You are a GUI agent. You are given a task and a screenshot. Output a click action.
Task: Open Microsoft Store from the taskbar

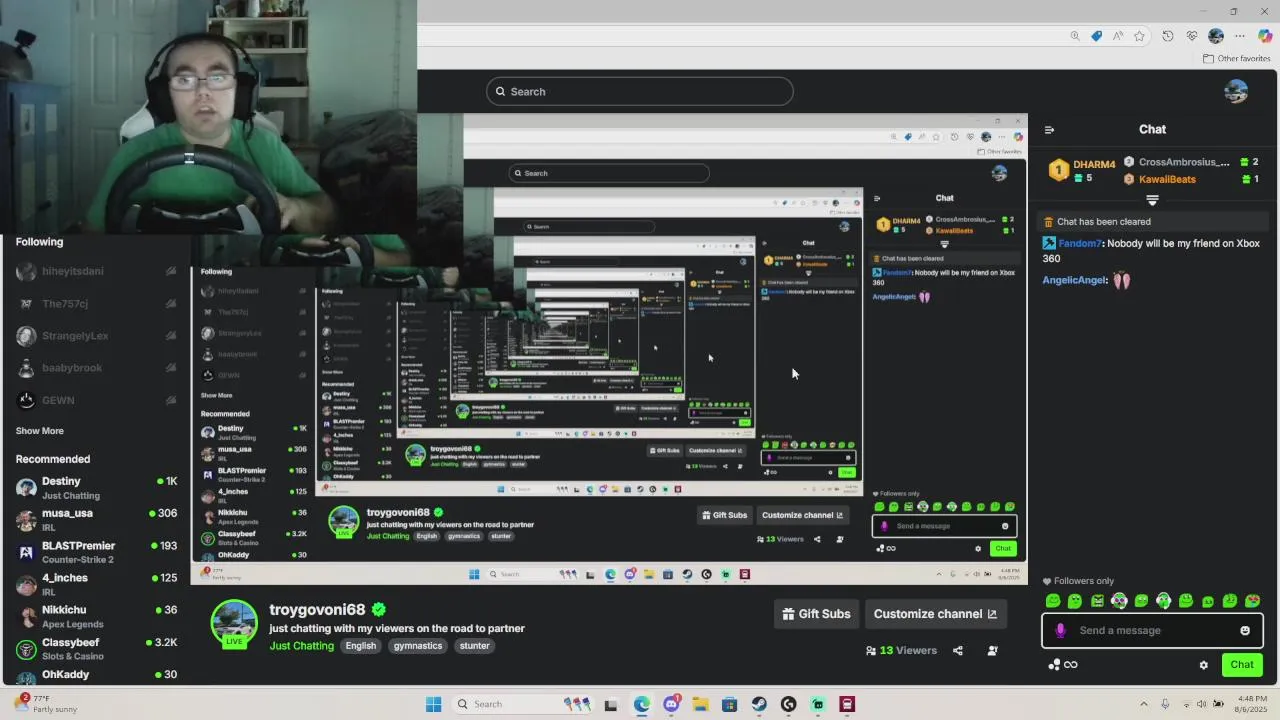click(x=729, y=704)
